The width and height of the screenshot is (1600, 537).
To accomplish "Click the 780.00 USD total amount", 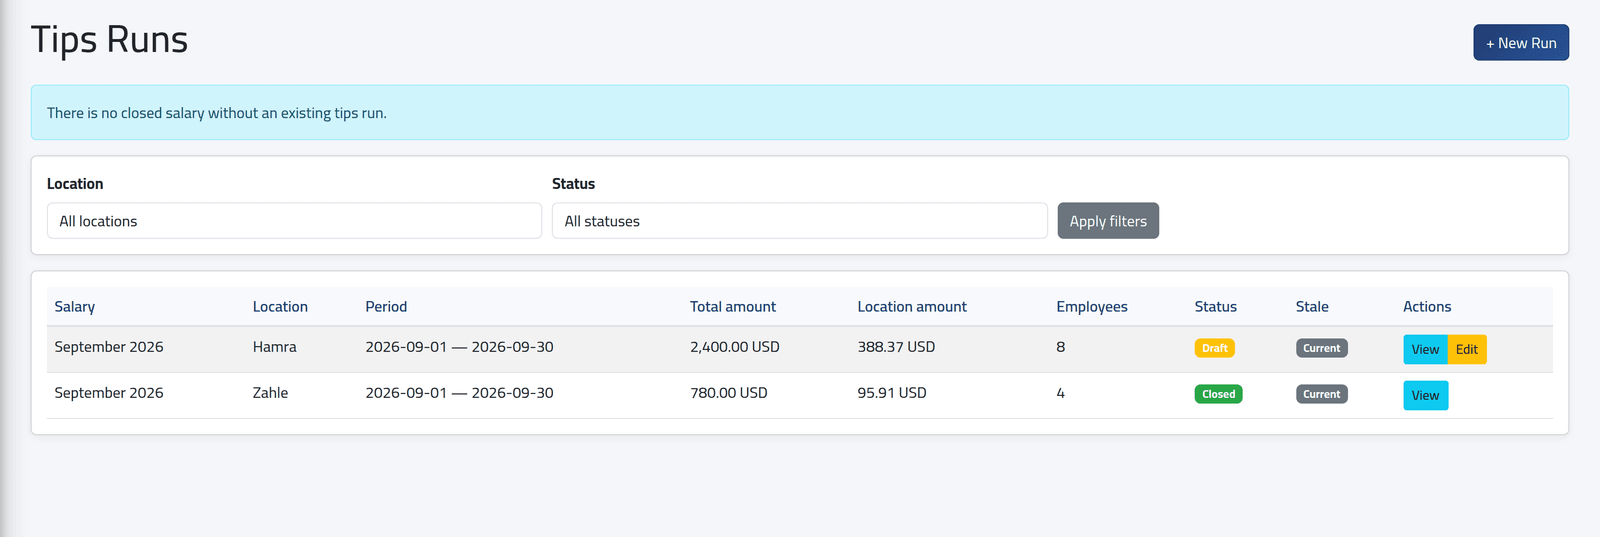I will pyautogui.click(x=729, y=393).
